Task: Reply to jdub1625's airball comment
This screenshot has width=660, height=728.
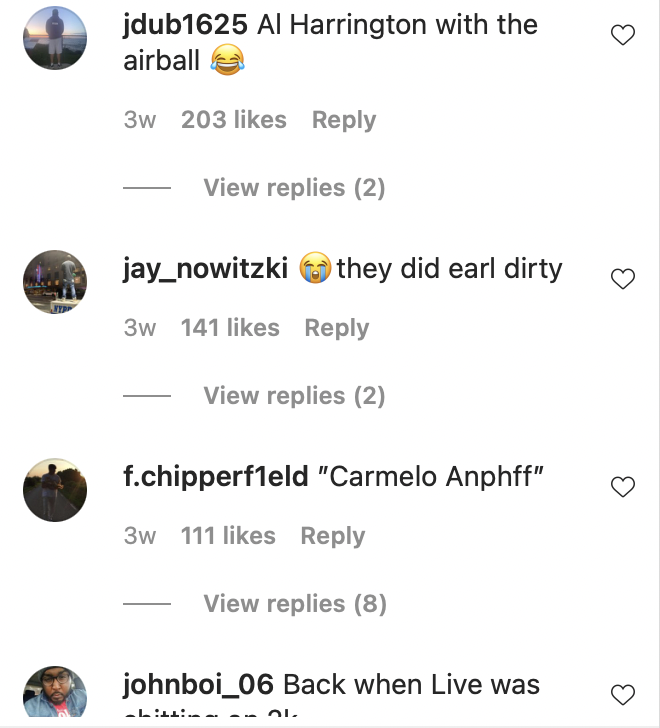Action: [x=344, y=120]
